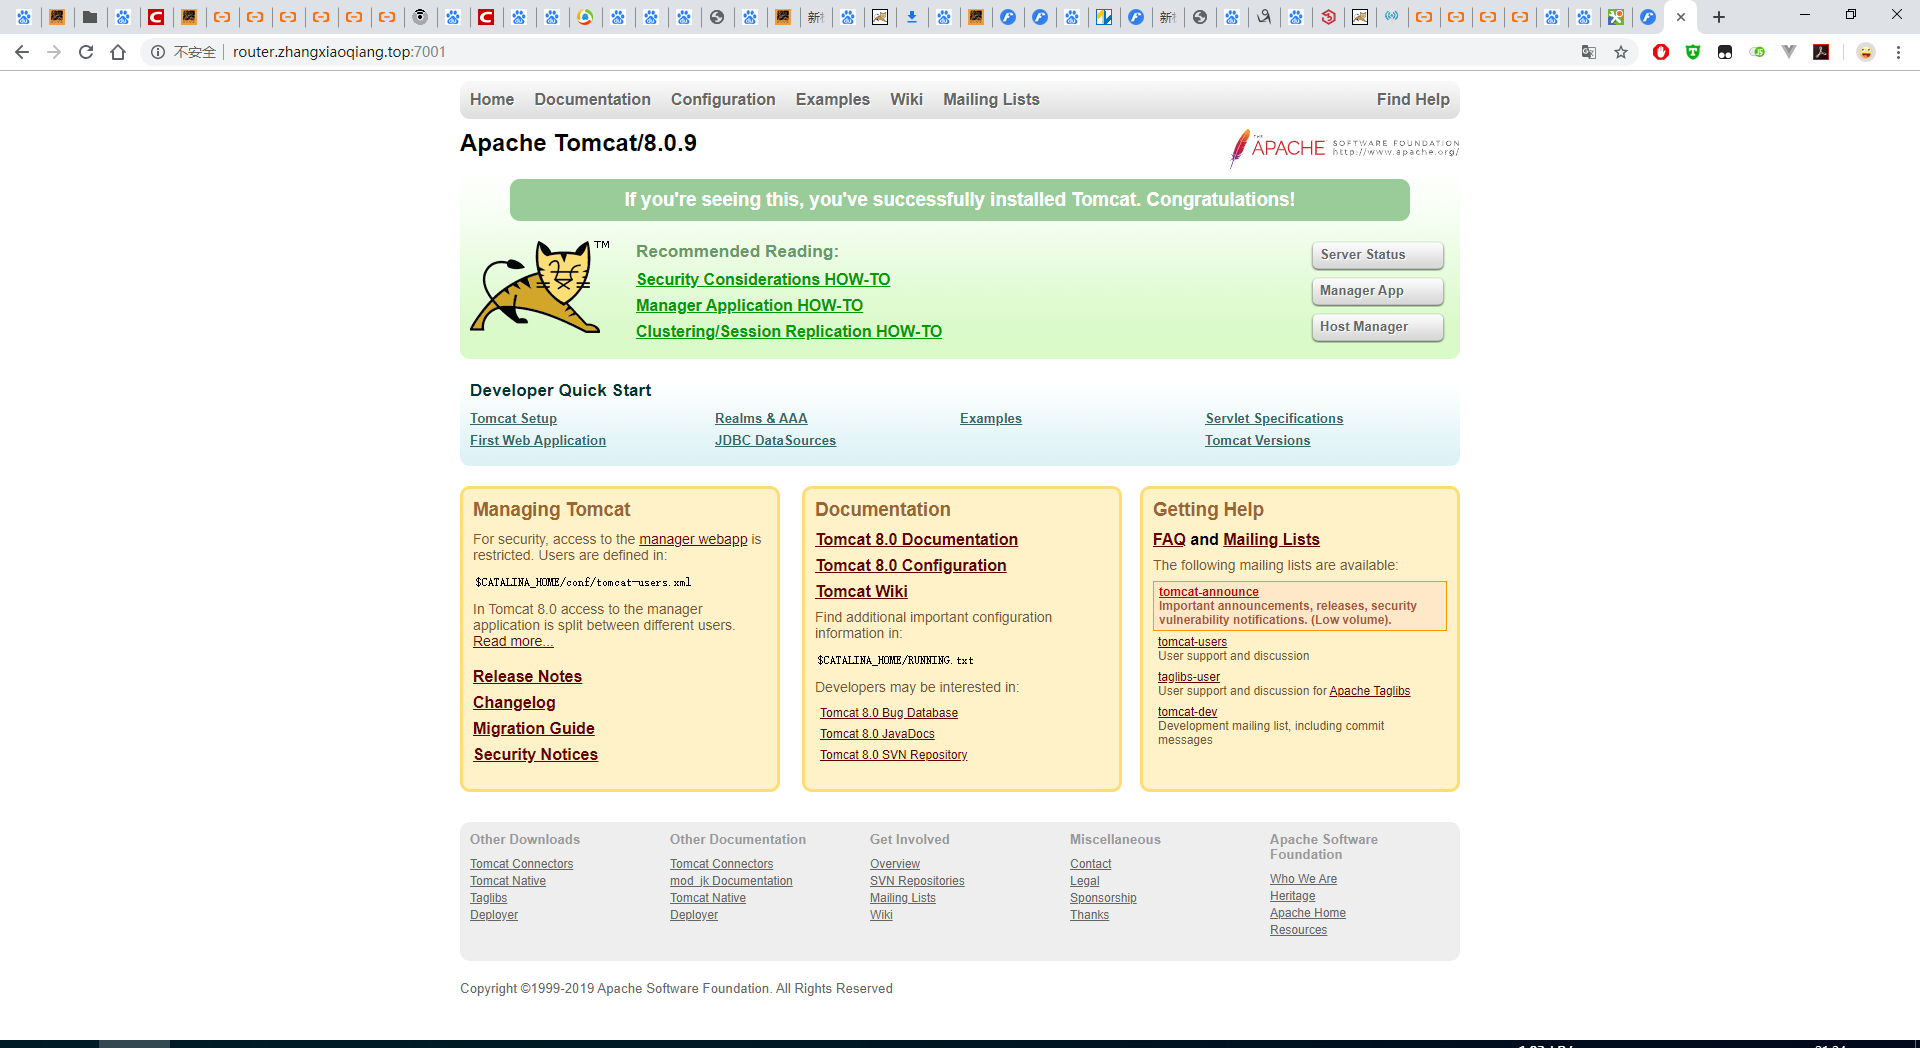The height and width of the screenshot is (1048, 1920).
Task: Click the FAQ link under Getting Help
Action: (1169, 540)
